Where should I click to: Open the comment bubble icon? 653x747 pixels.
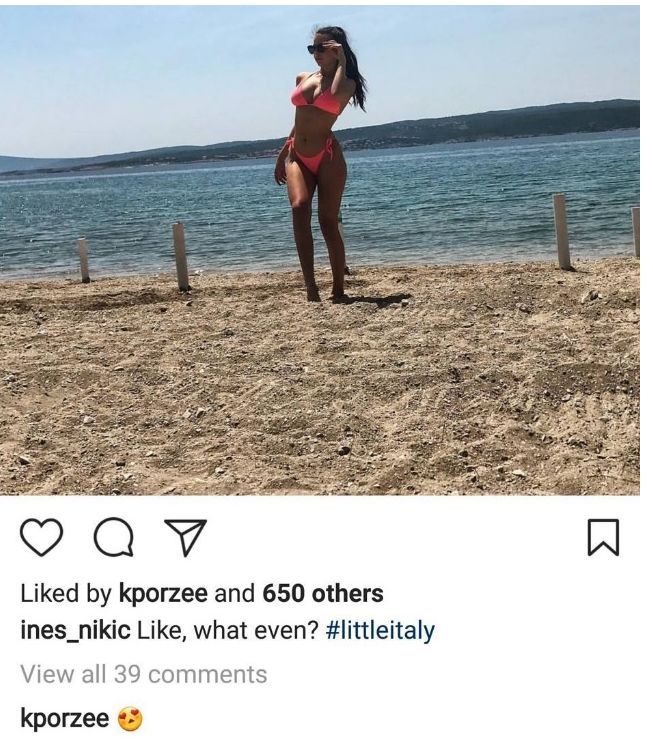(x=114, y=538)
